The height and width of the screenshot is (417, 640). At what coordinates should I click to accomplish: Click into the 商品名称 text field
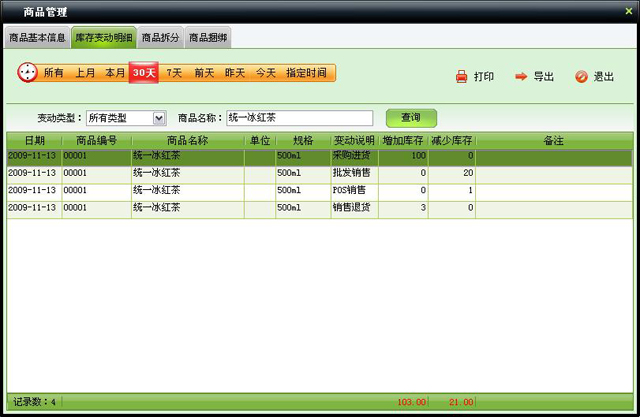click(299, 118)
